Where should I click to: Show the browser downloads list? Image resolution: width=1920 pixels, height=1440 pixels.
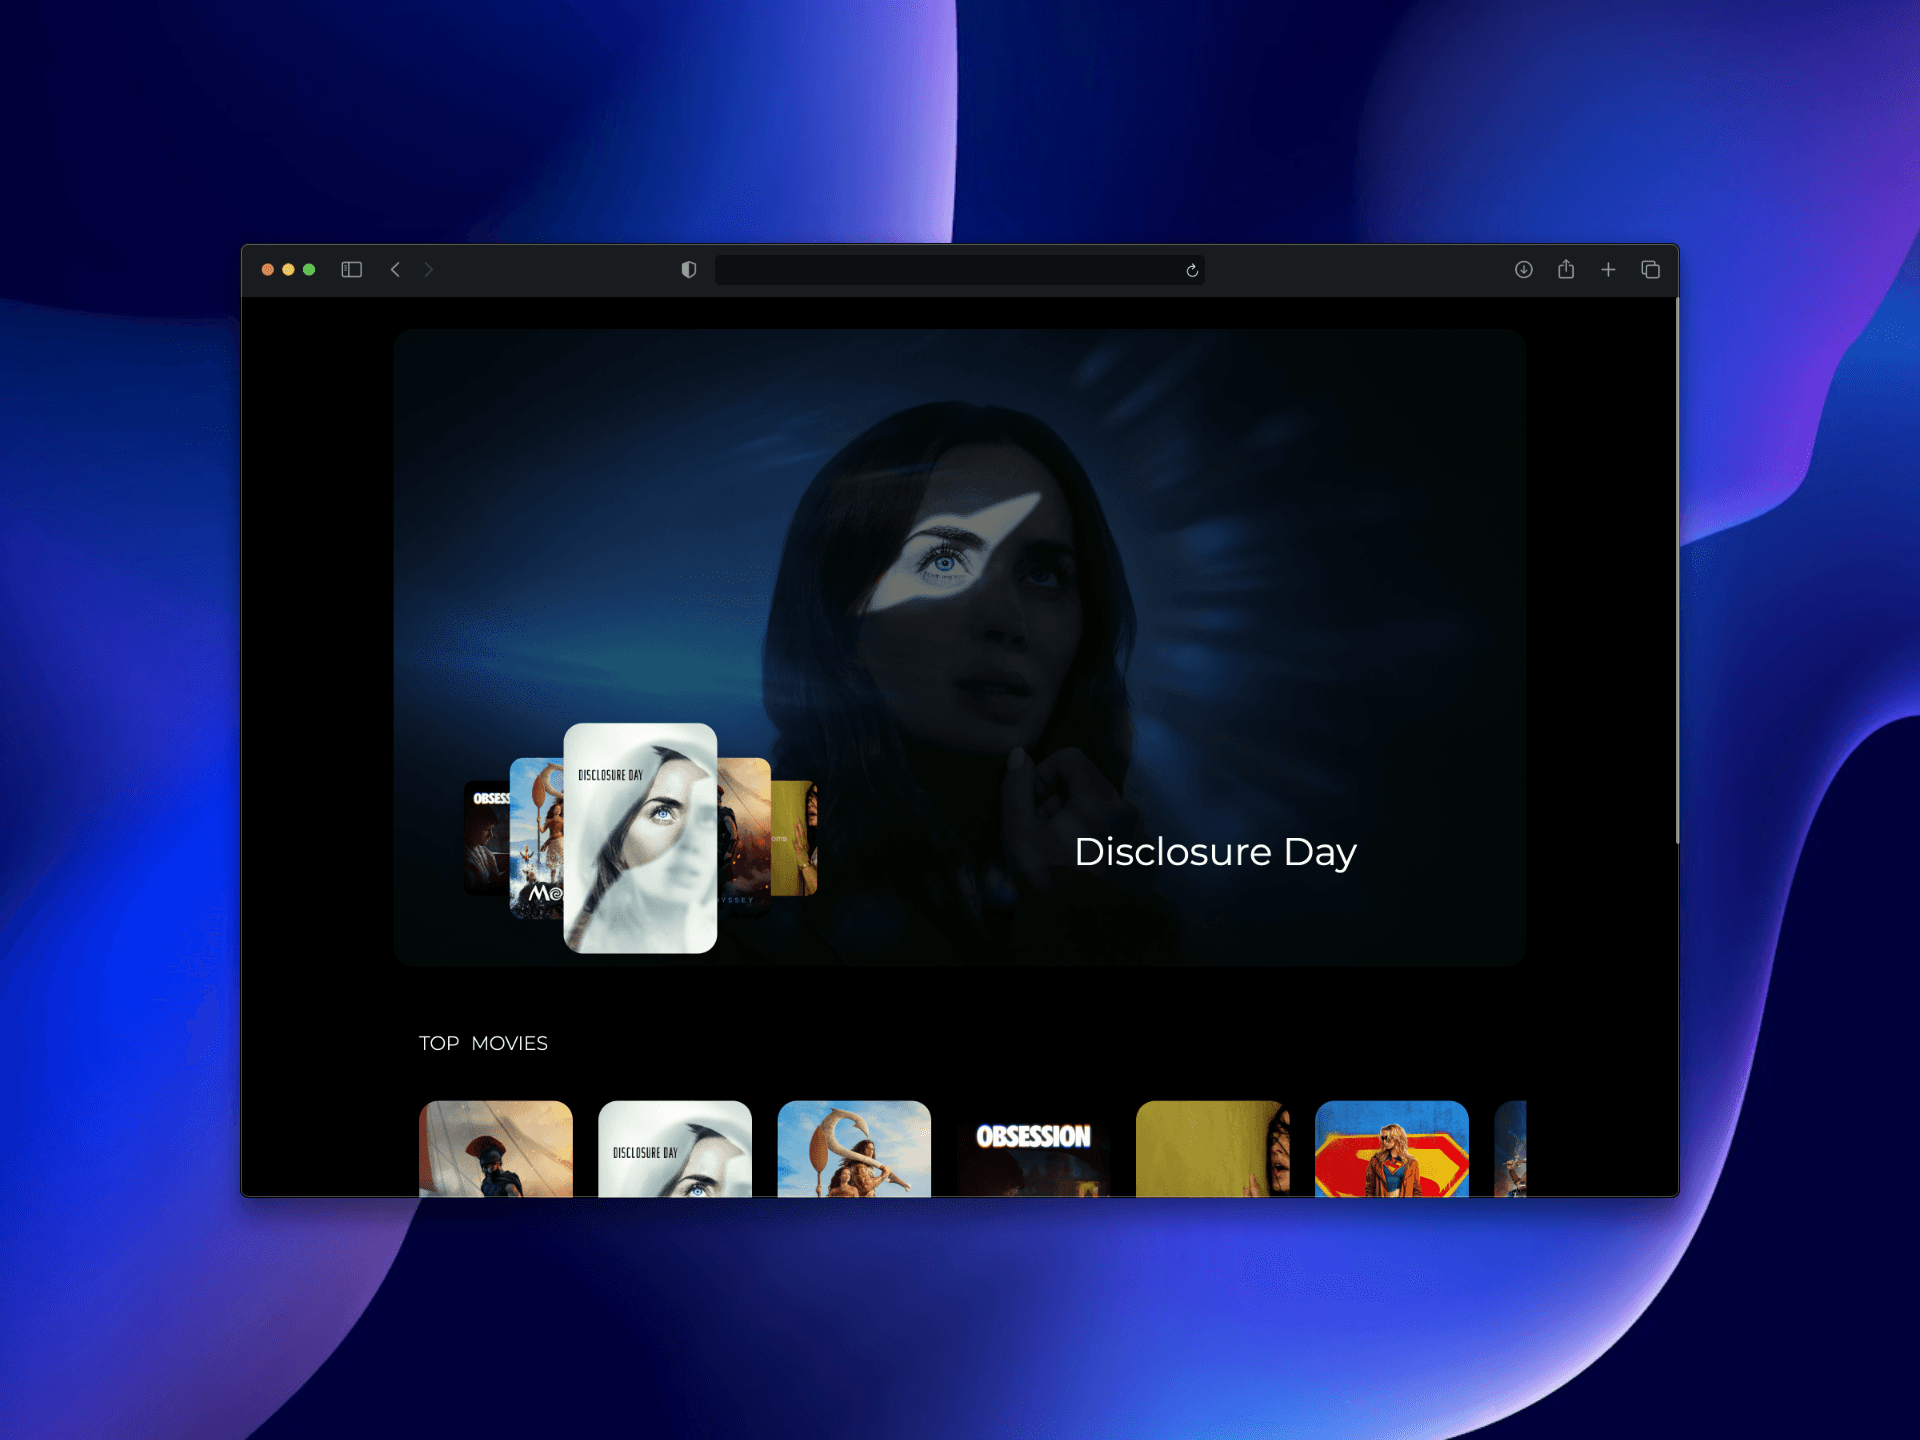(x=1524, y=270)
